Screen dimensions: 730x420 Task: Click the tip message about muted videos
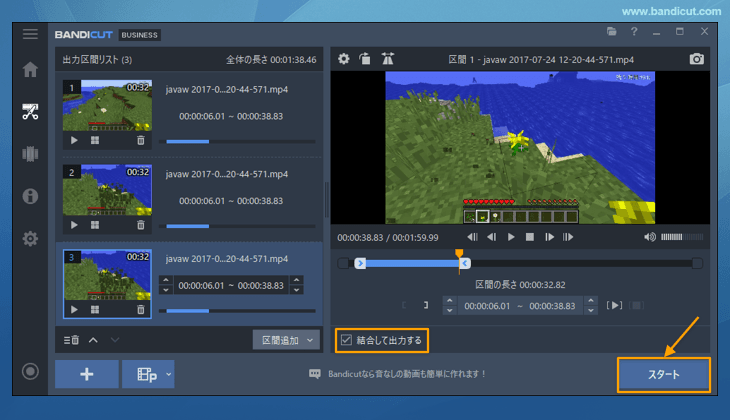click(x=407, y=374)
